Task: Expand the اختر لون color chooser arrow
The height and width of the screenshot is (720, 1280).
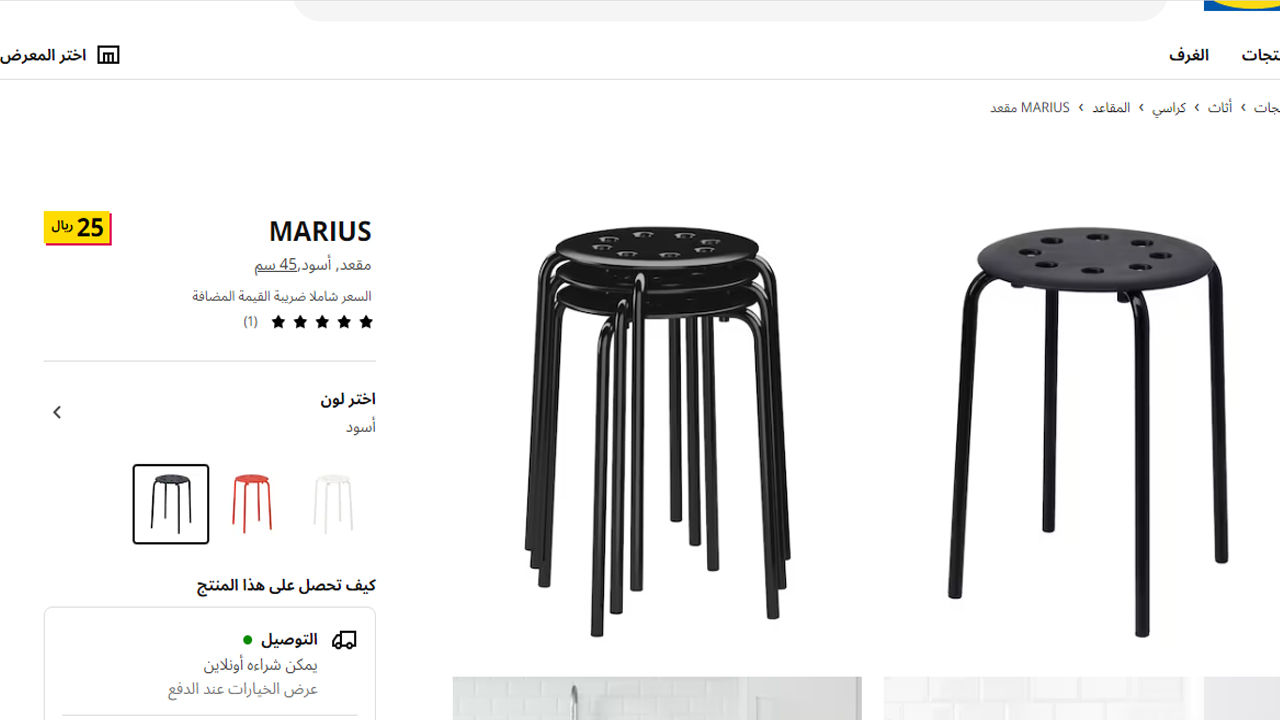Action: pyautogui.click(x=57, y=412)
